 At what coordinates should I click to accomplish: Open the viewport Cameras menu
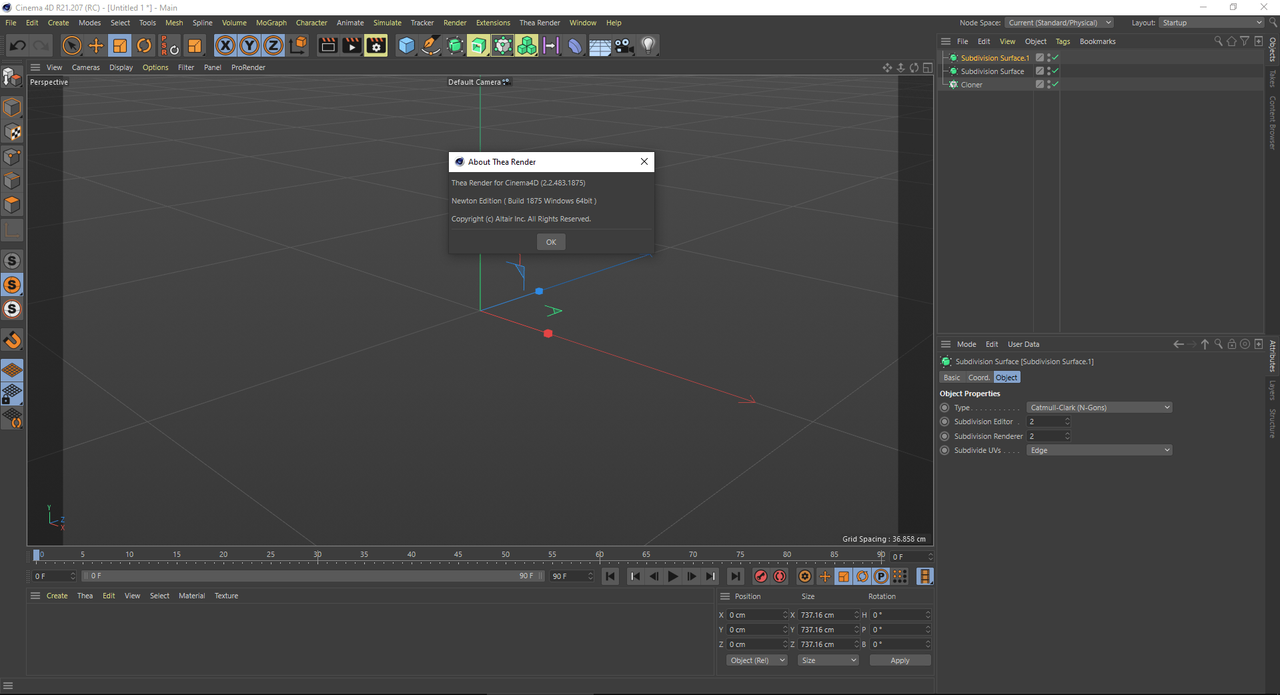[86, 67]
